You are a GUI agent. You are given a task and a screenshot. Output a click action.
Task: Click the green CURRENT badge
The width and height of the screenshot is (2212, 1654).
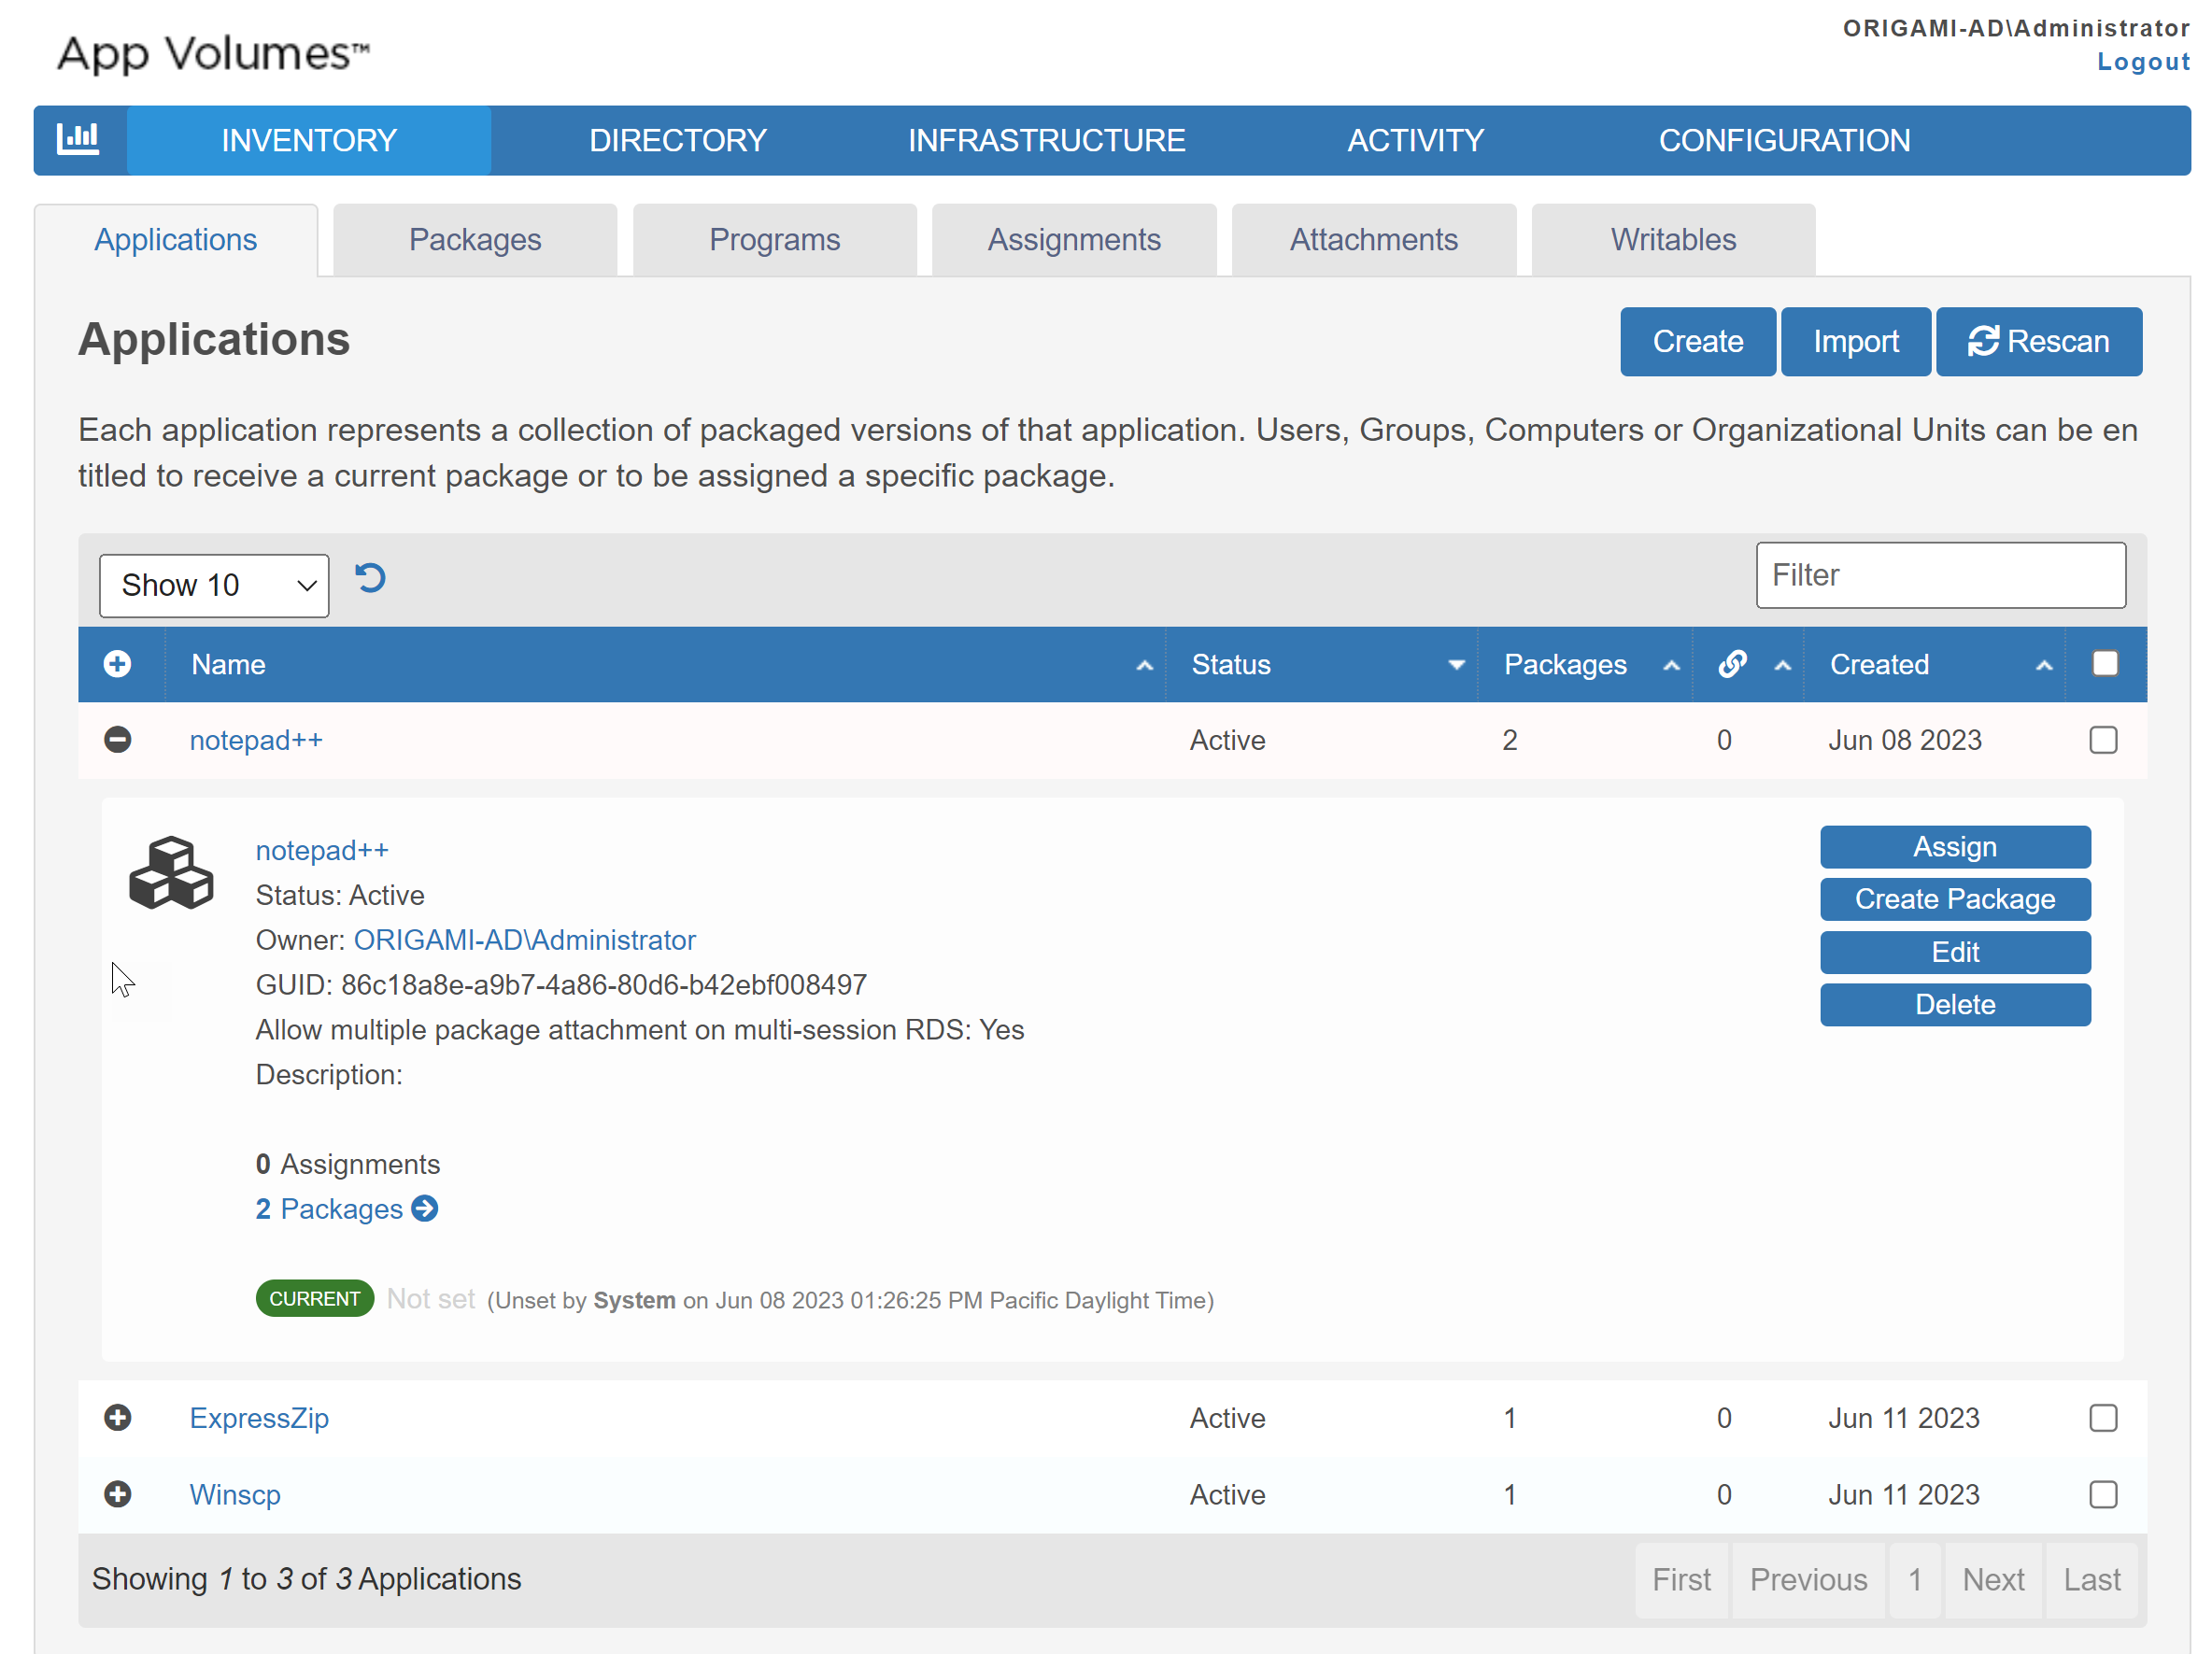pos(315,1299)
